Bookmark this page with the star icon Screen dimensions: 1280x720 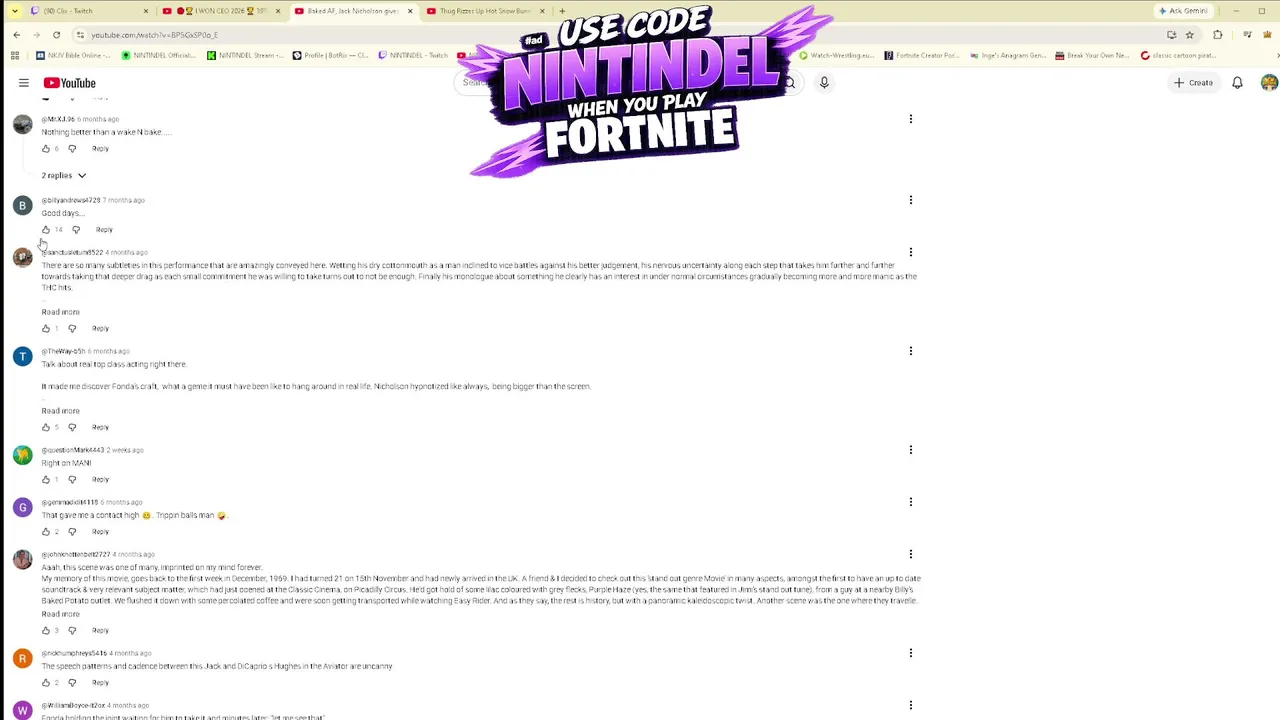point(1189,35)
